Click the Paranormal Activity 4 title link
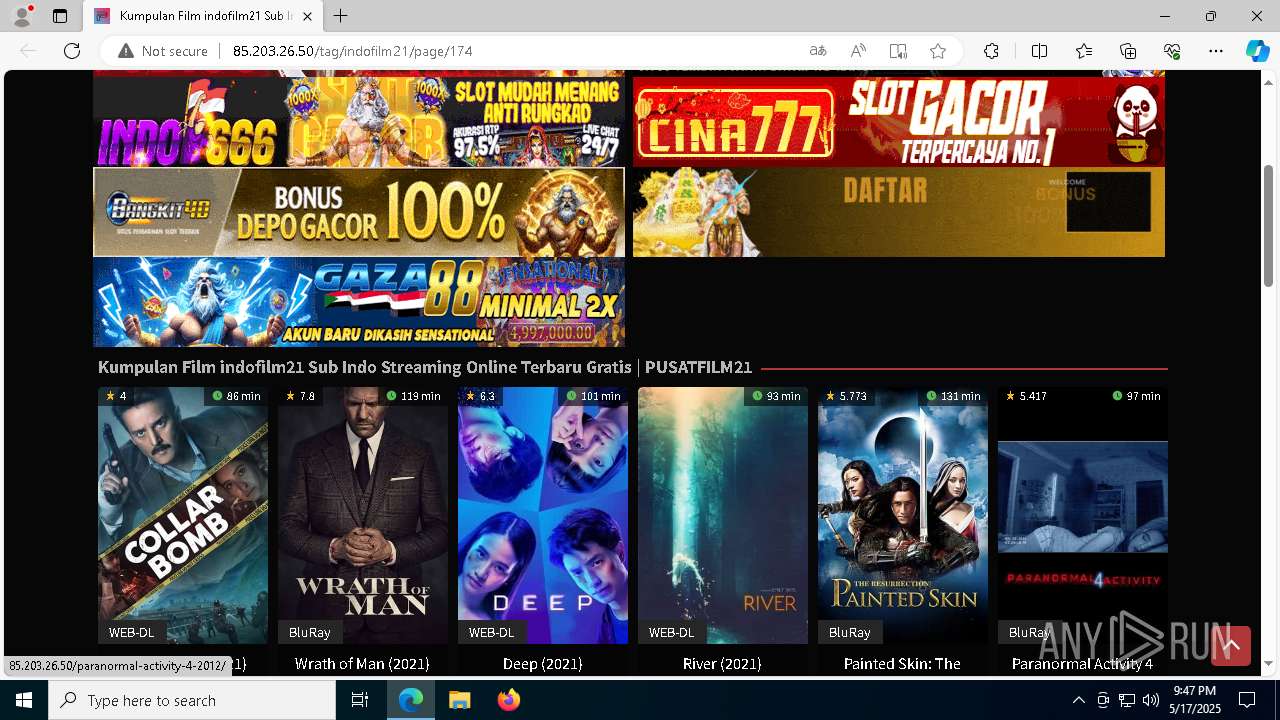Image resolution: width=1280 pixels, height=720 pixels. coord(1082,663)
